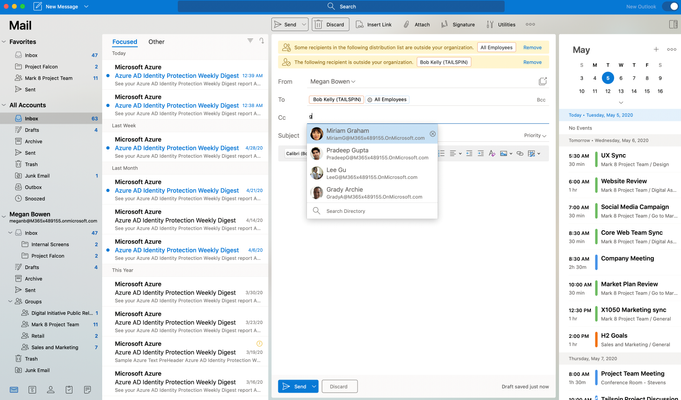Screen dimensions: 681x400
Task: Click the increase indent icon
Action: [480, 153]
